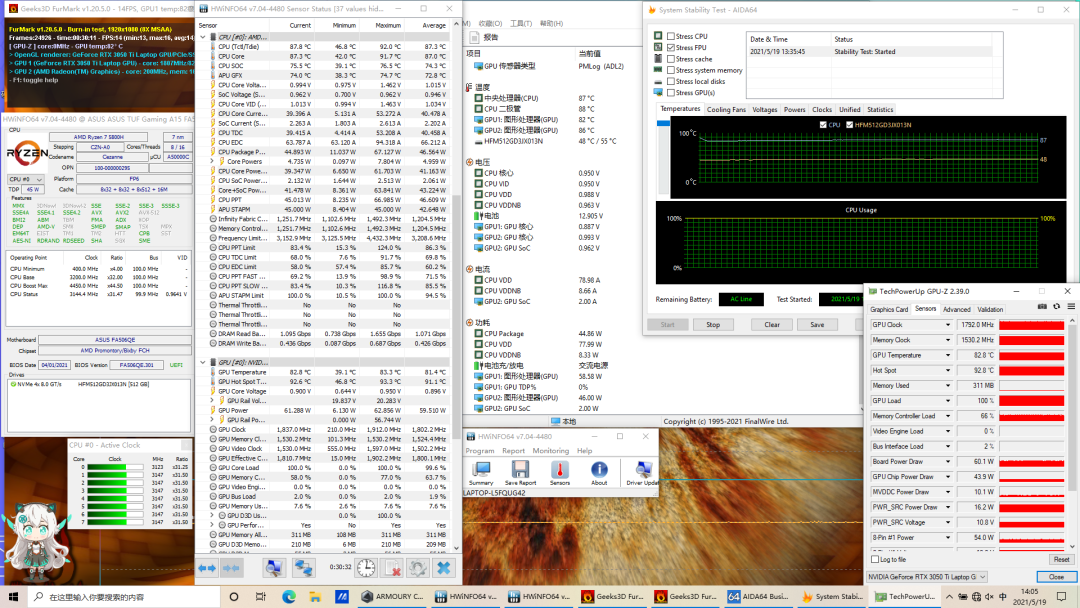Switch to Statistics tab
Viewport: 1080px width, 608px height.
[880, 109]
